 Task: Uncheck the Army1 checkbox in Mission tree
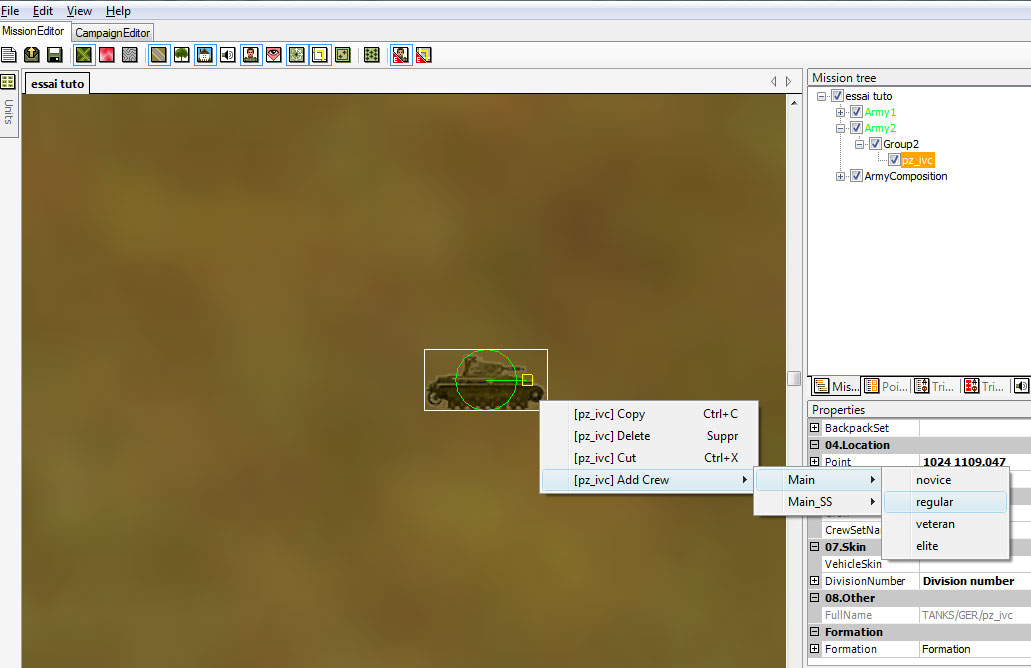pyautogui.click(x=856, y=112)
